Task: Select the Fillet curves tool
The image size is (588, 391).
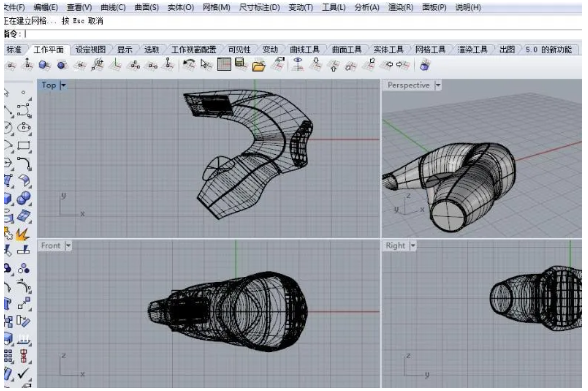Action: click(x=24, y=163)
